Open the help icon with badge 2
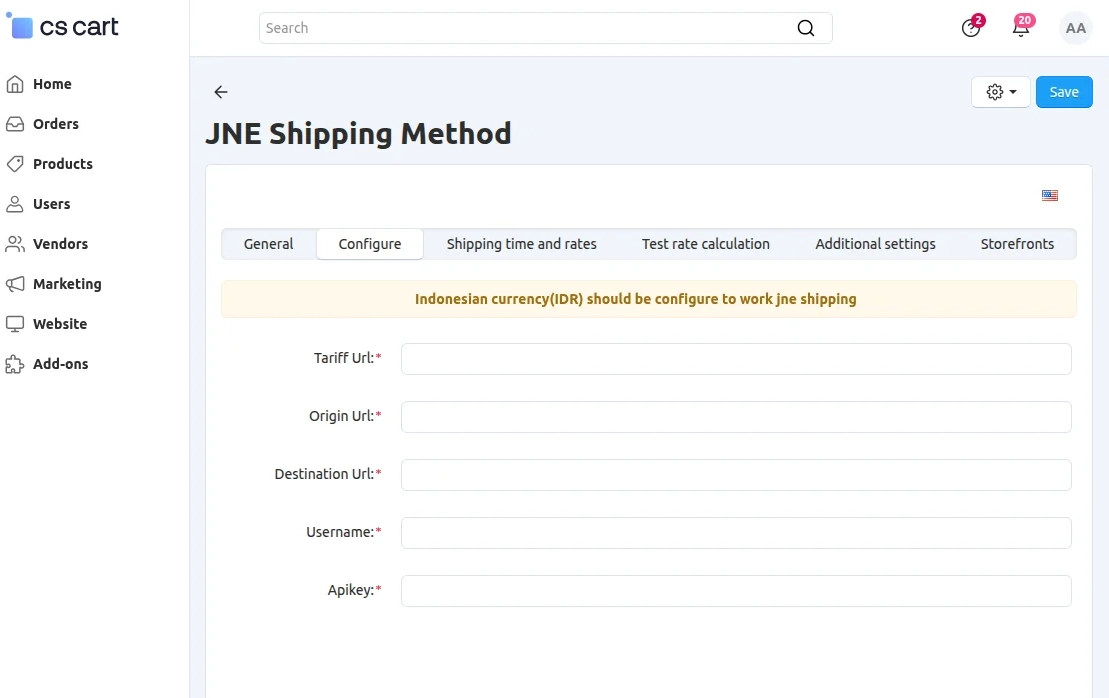 pos(970,28)
